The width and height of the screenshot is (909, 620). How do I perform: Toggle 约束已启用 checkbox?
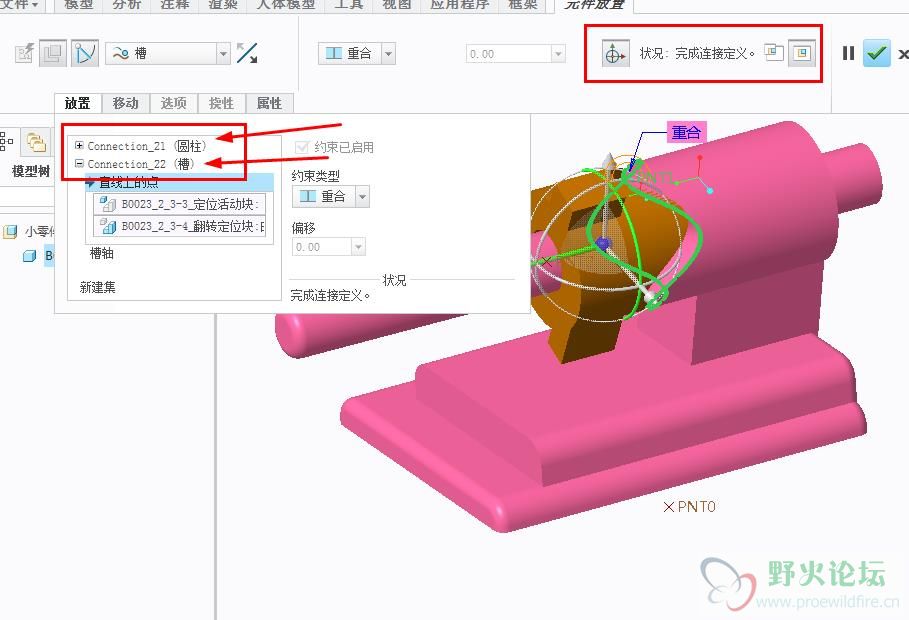point(301,147)
